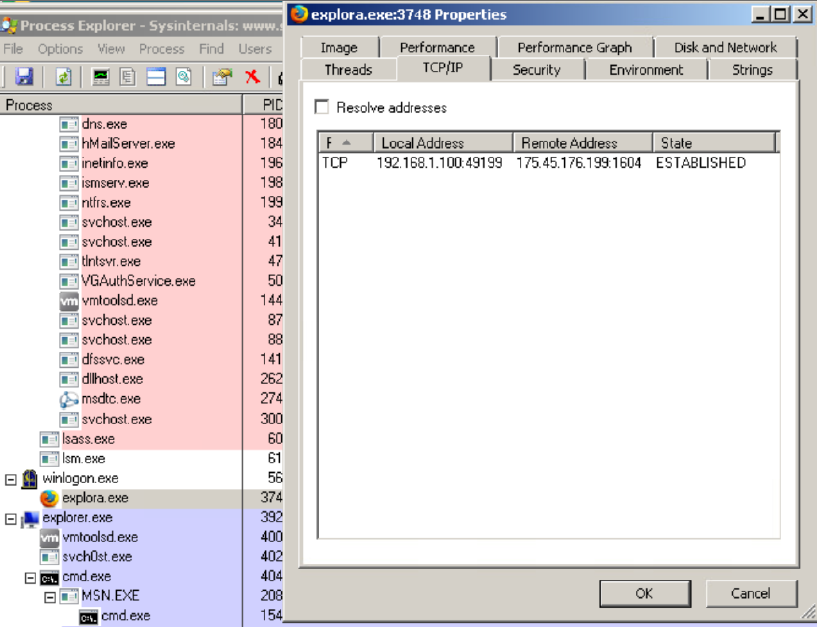Select the TCP connection row 192.168.1.100:49199
817x627 pixels.
point(548,163)
